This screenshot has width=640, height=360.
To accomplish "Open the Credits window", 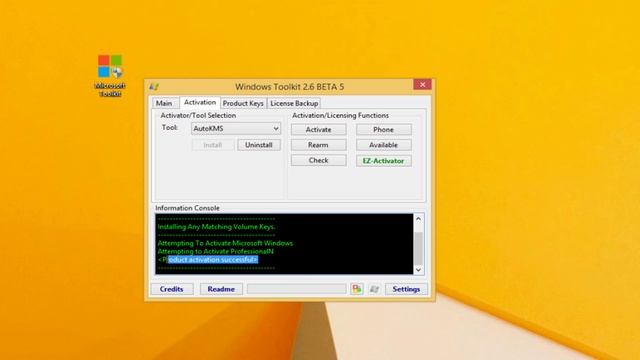I will [172, 289].
